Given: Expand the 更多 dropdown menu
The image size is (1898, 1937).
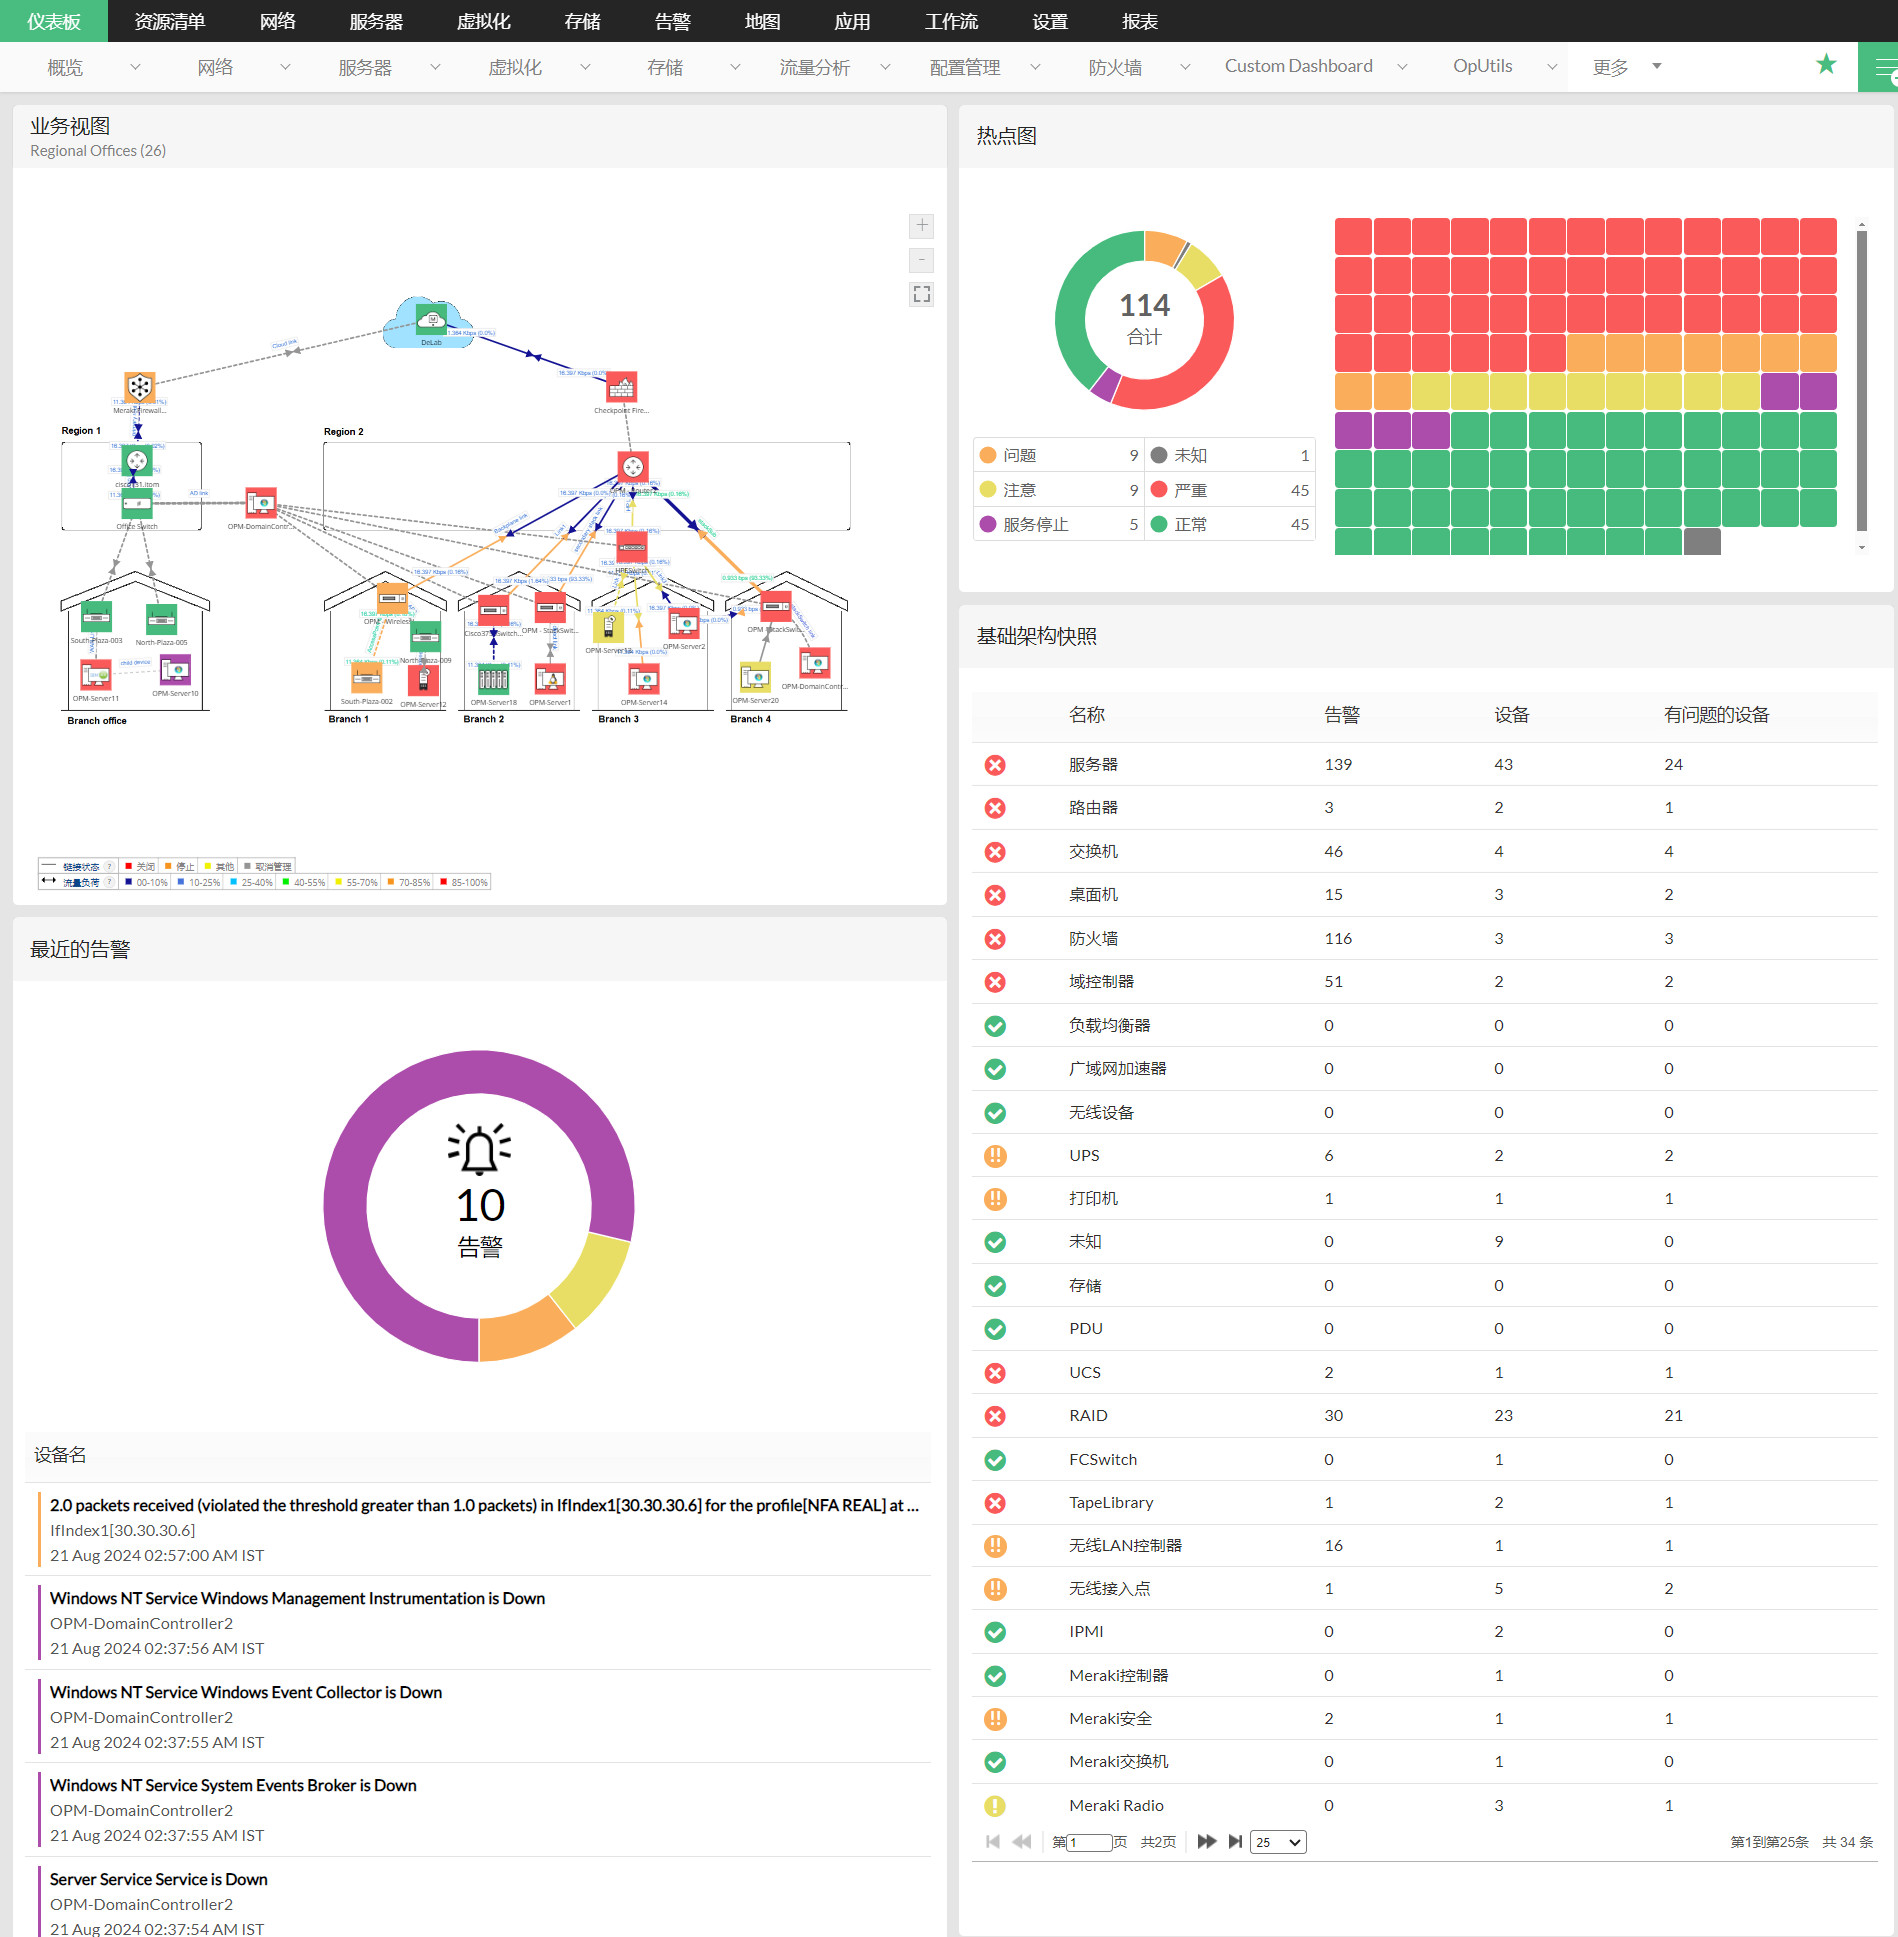Looking at the screenshot, I should click(x=1626, y=67).
